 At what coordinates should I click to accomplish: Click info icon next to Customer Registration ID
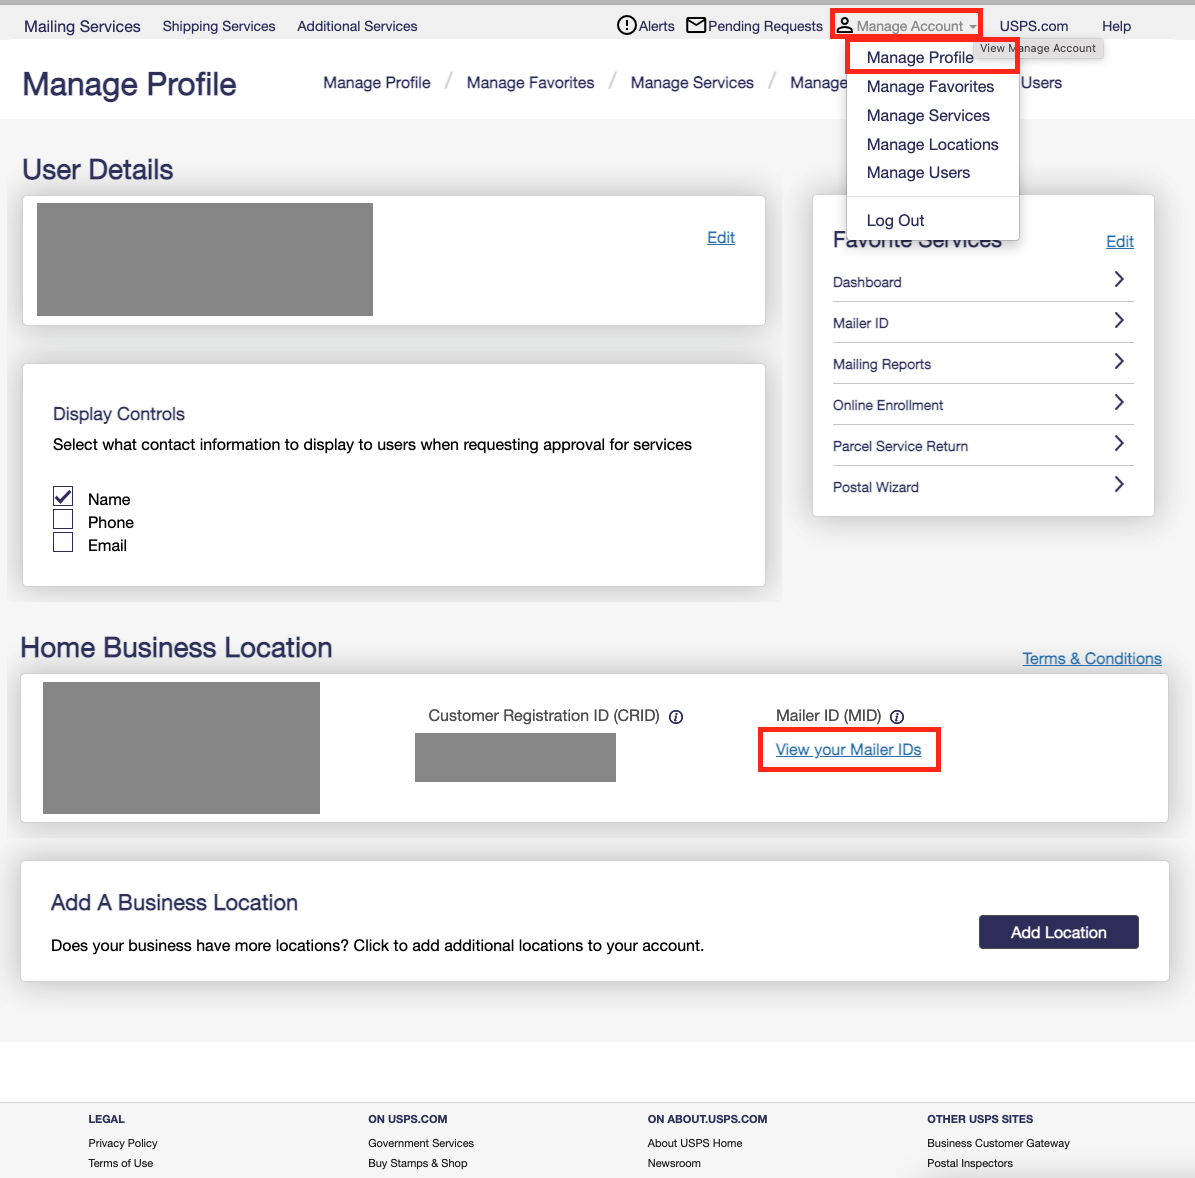coord(676,717)
